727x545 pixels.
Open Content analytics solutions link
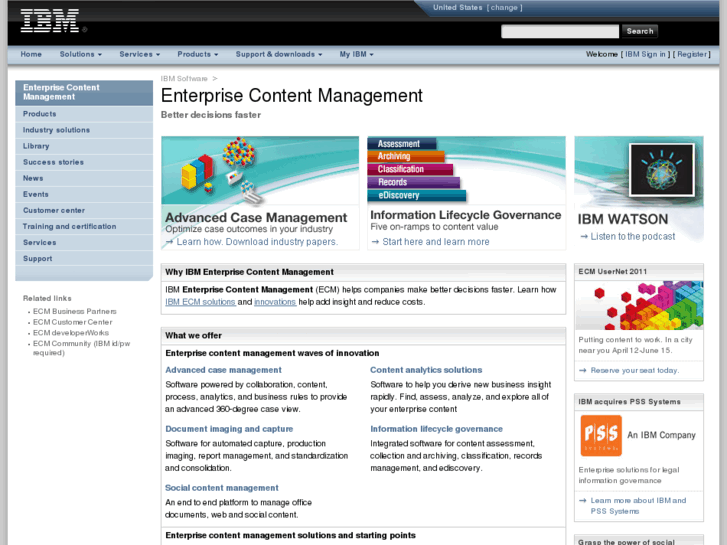click(x=426, y=370)
